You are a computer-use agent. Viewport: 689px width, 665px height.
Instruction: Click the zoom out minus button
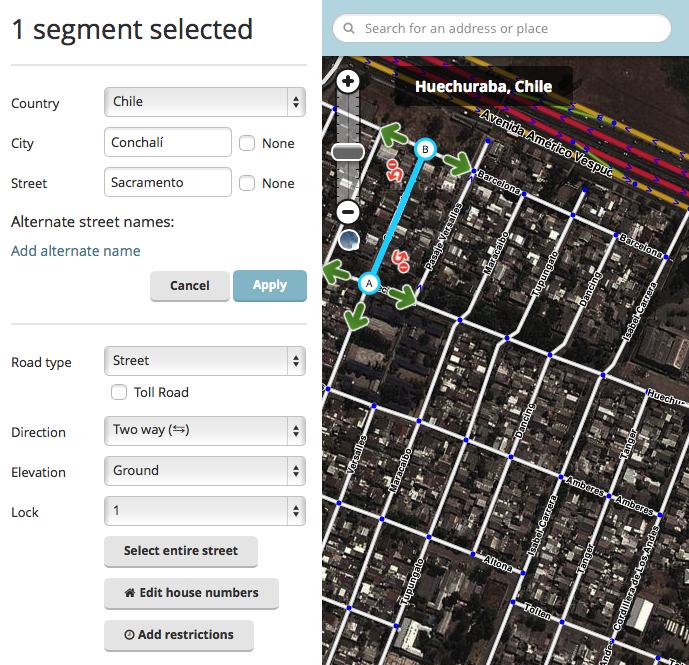click(348, 212)
